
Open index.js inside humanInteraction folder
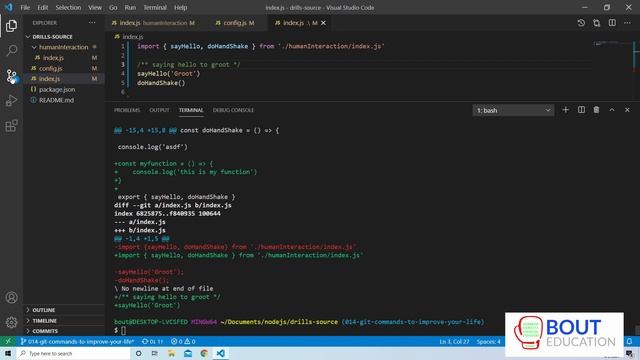(53, 58)
